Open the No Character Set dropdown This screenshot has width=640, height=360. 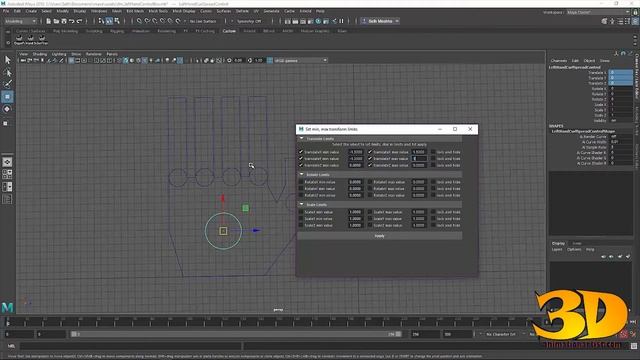pyautogui.click(x=500, y=334)
